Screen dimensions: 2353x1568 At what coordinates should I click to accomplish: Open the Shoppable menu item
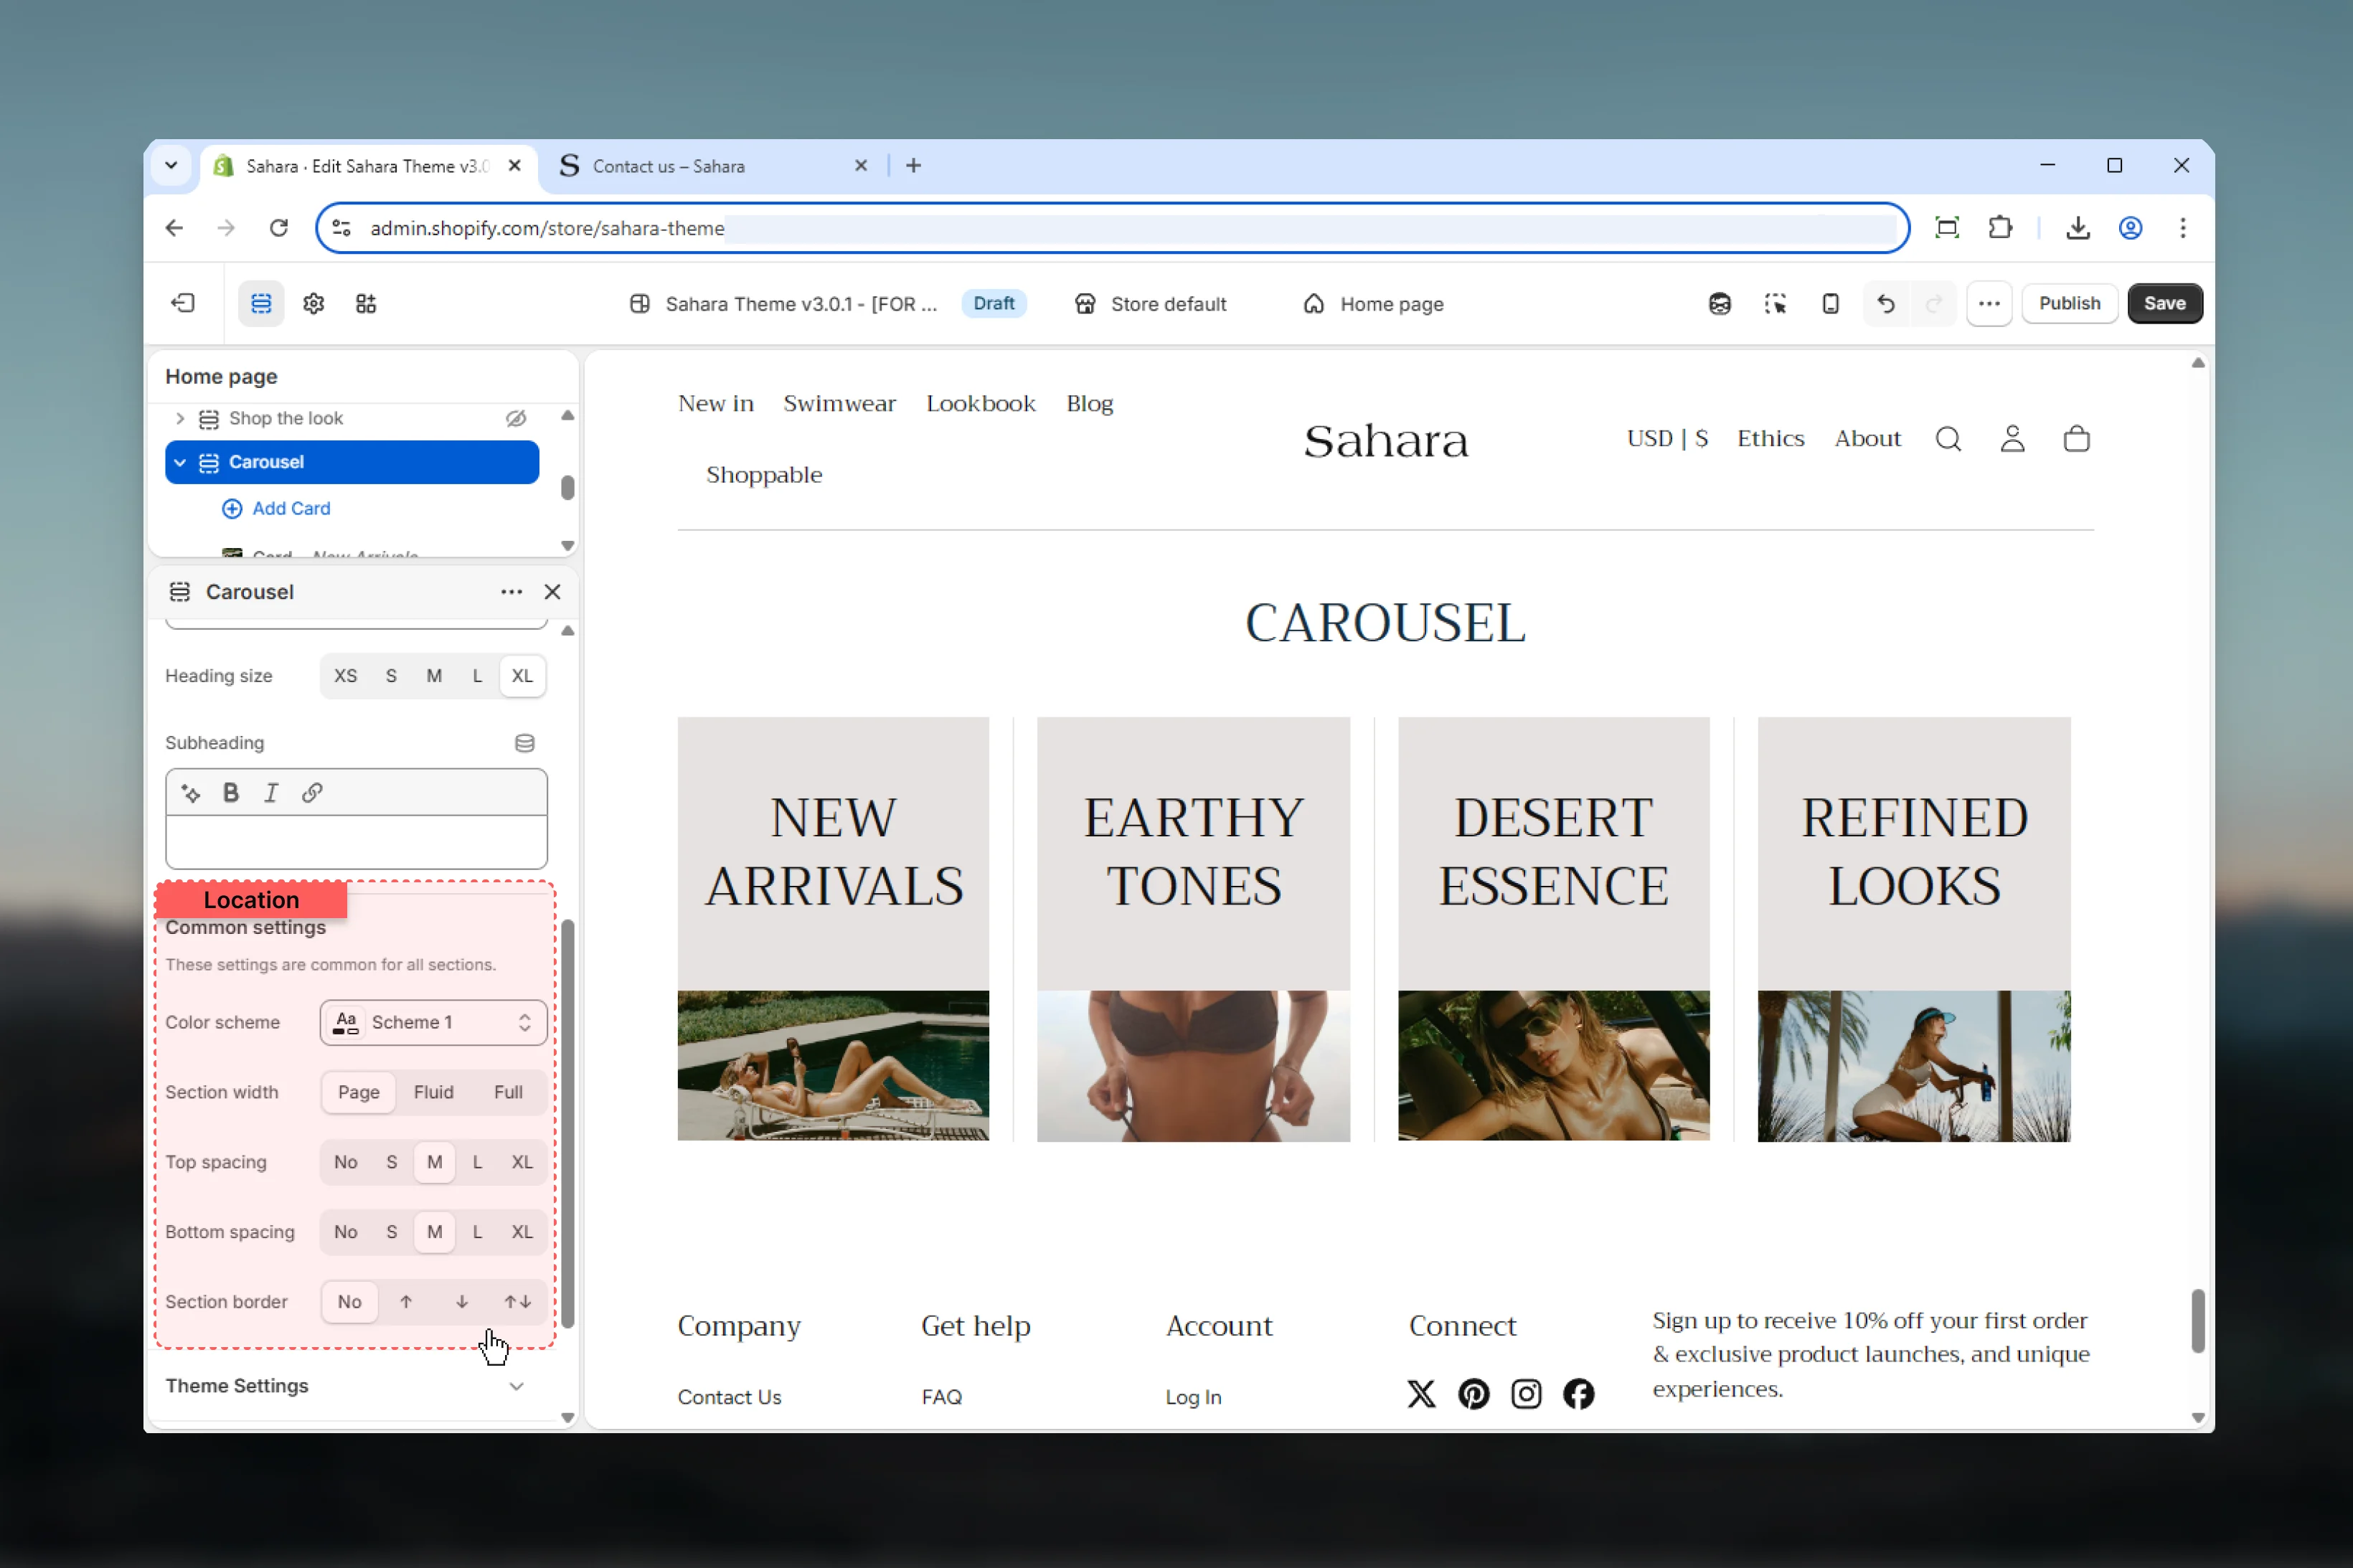(764, 474)
